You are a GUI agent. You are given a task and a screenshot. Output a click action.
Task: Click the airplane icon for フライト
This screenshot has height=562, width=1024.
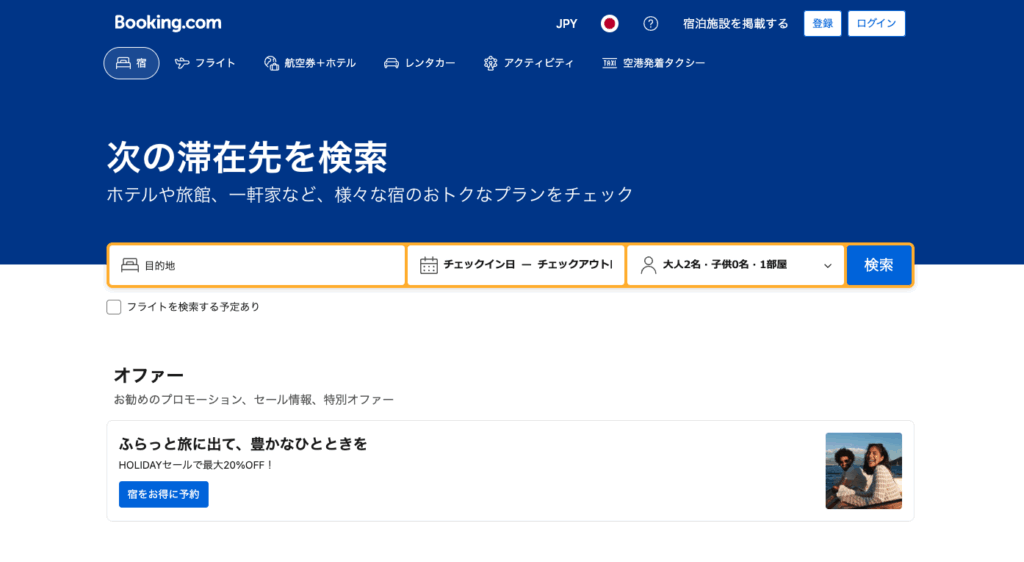click(181, 63)
